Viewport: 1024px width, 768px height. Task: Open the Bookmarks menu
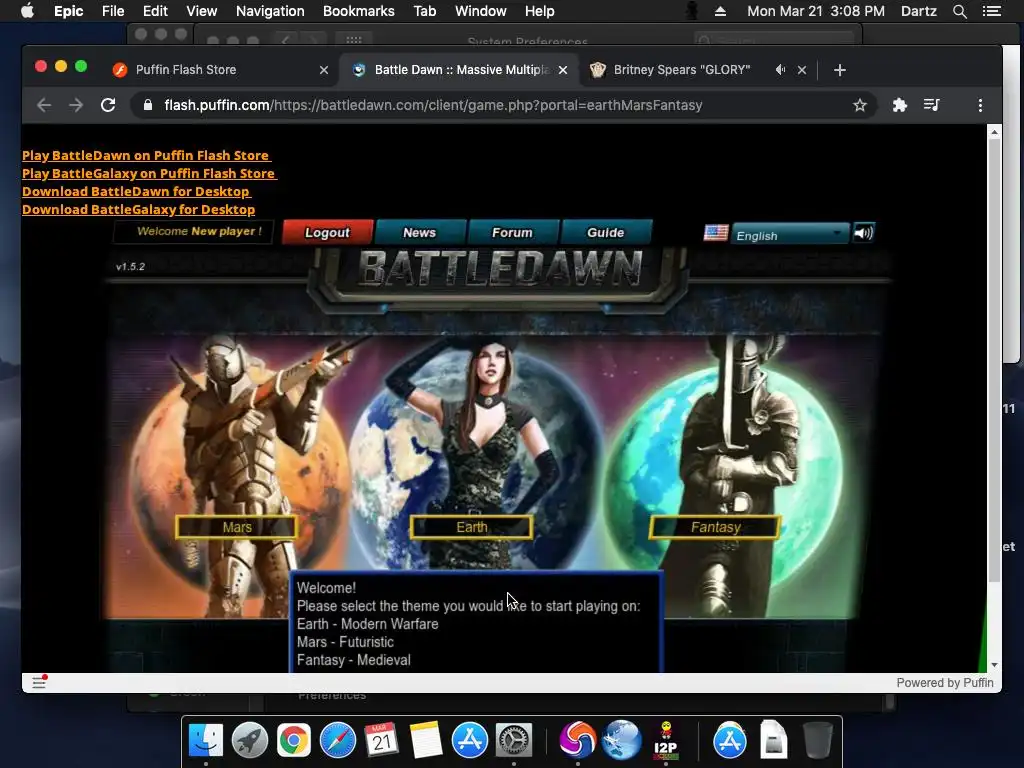pos(359,11)
